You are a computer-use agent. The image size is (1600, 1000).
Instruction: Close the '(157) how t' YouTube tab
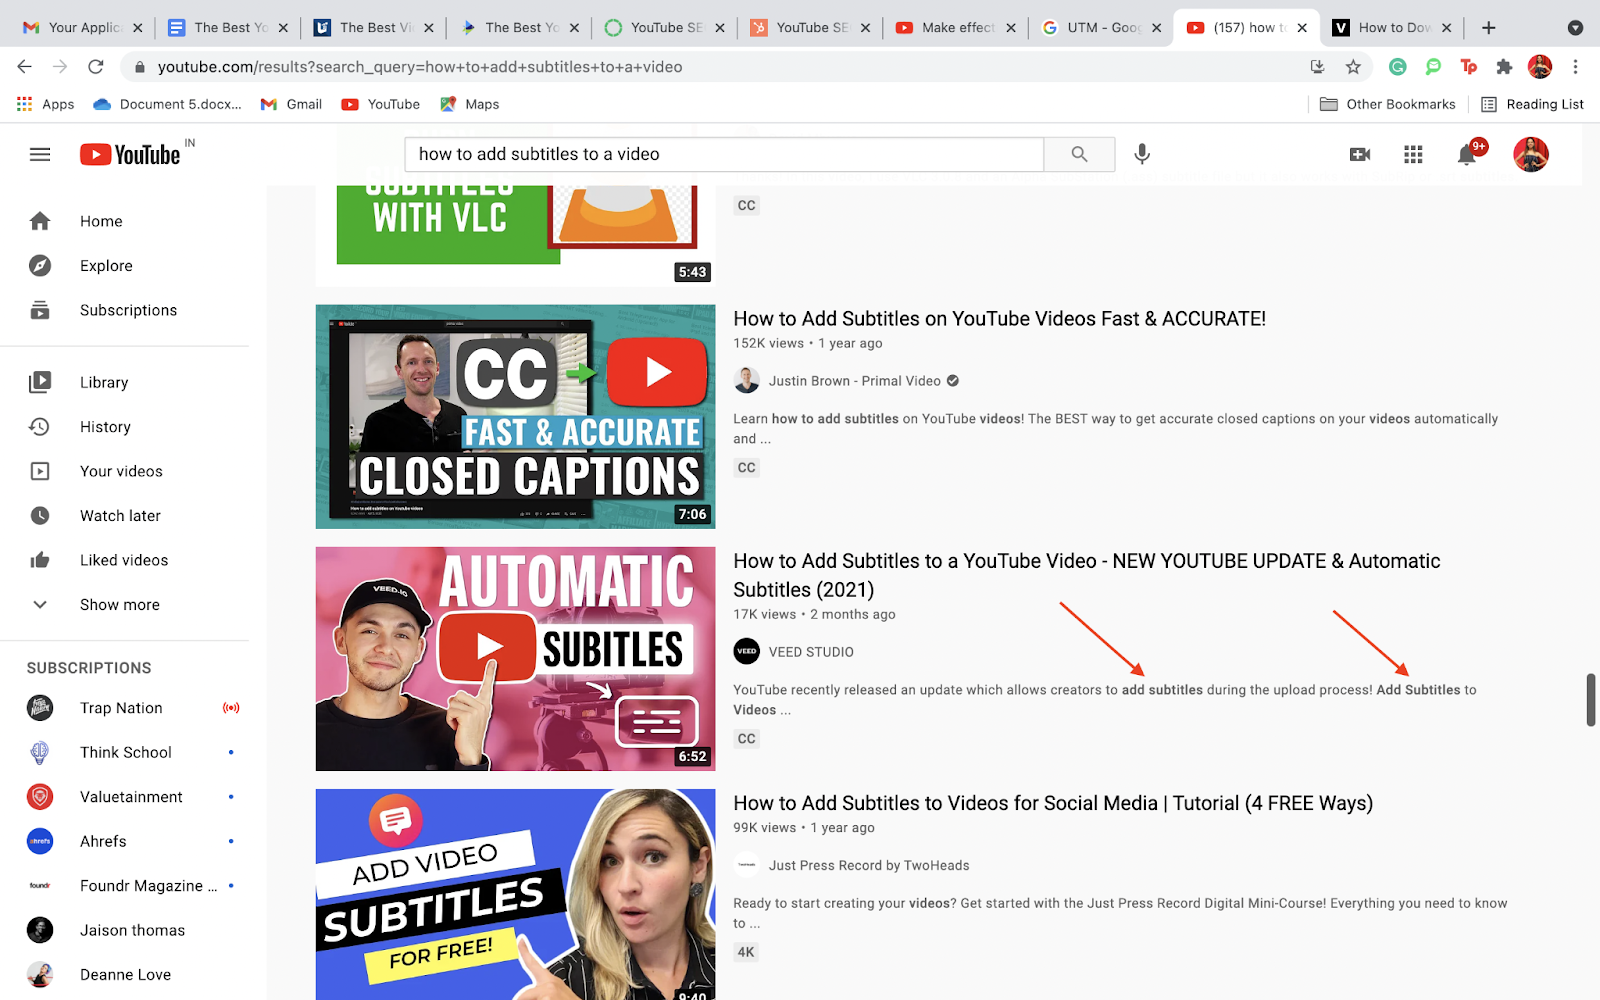pyautogui.click(x=1302, y=28)
